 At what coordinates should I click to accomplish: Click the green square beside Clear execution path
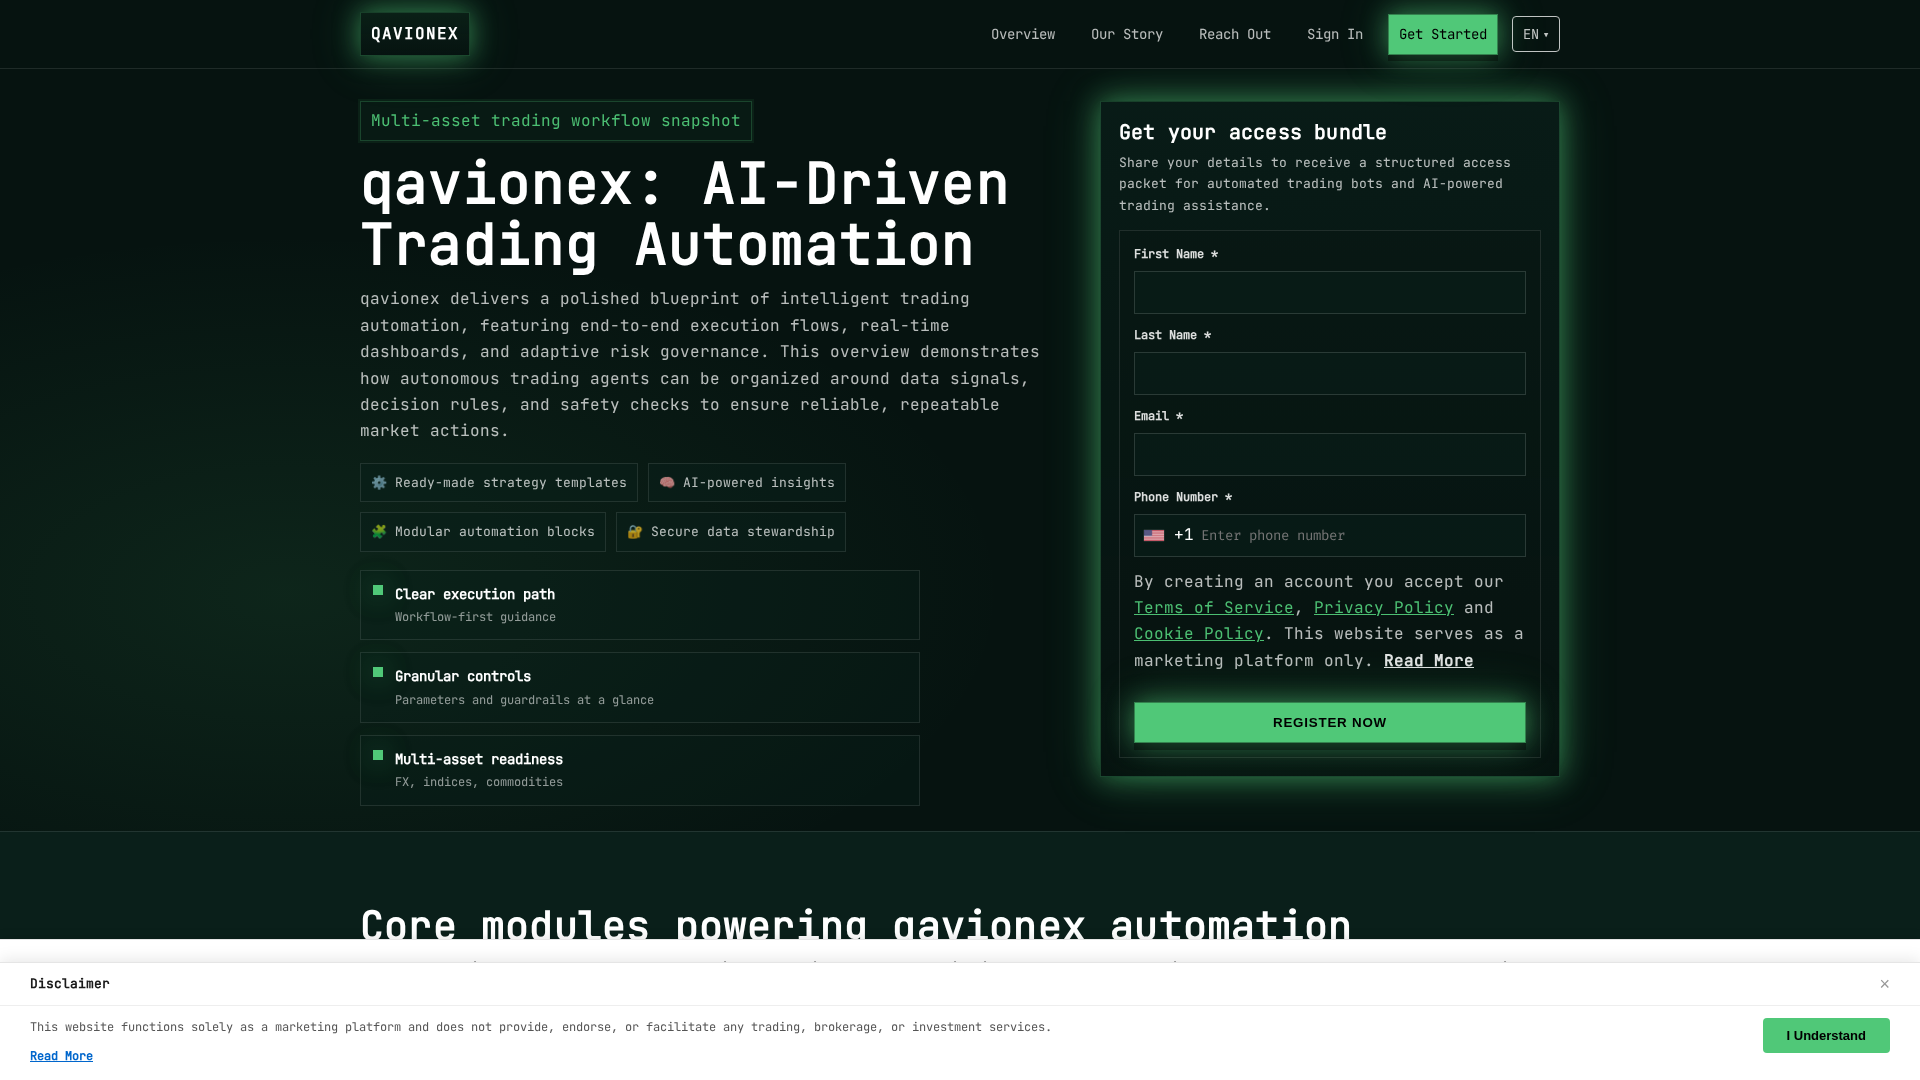378,590
